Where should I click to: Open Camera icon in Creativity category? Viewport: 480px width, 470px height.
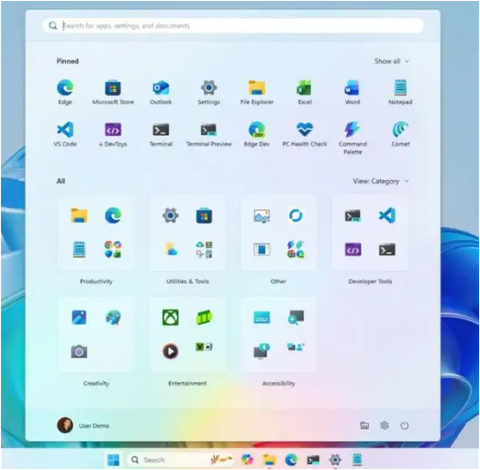tap(79, 351)
